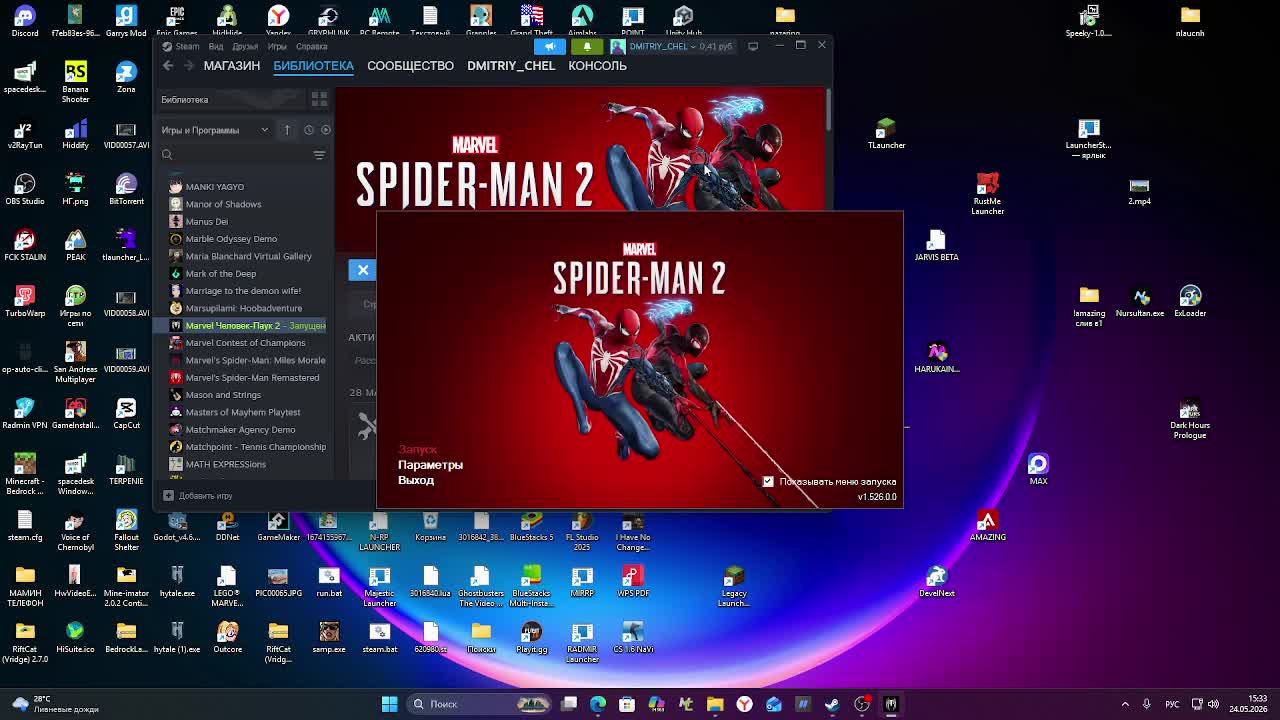Click Выход in Spider-Man launcher
The image size is (1280, 720).
point(416,480)
